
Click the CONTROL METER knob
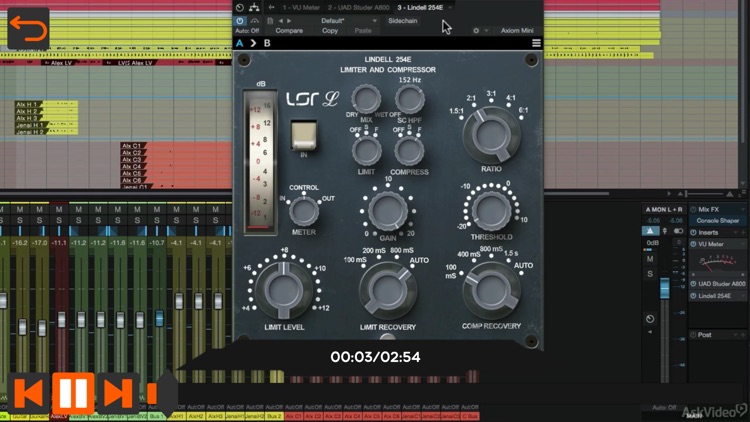point(304,211)
